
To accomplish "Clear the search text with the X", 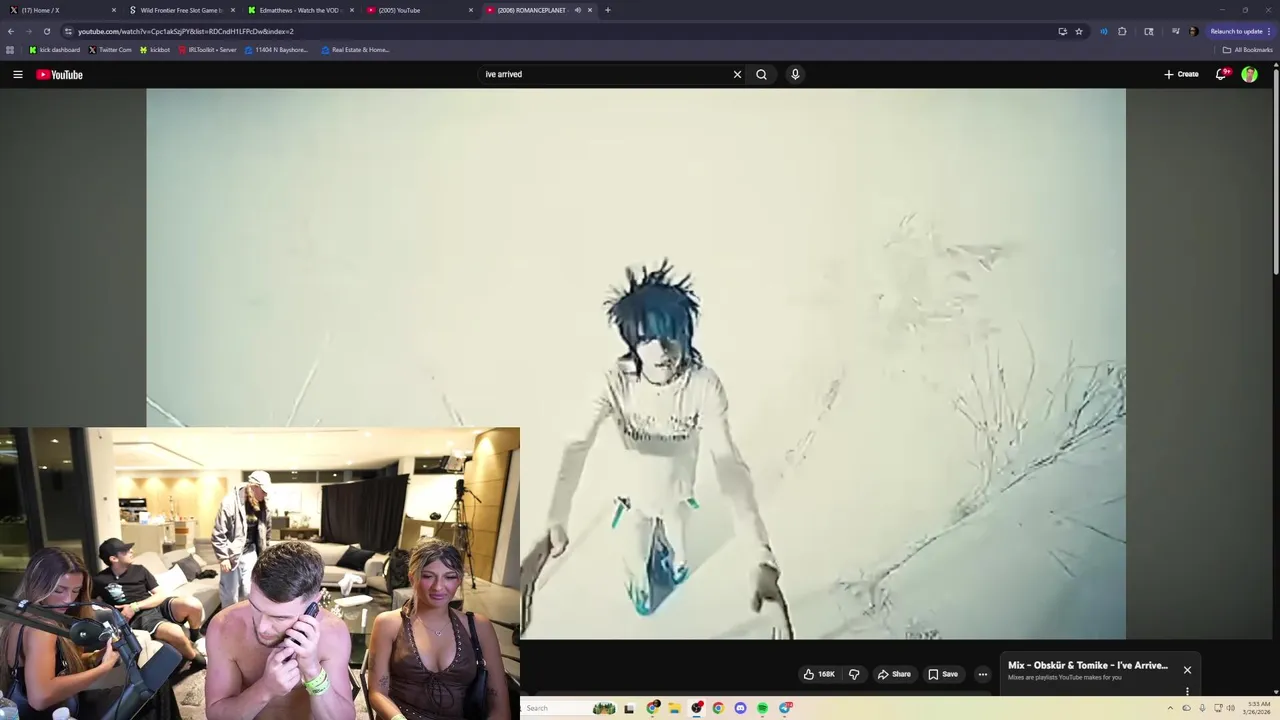I will pos(738,74).
